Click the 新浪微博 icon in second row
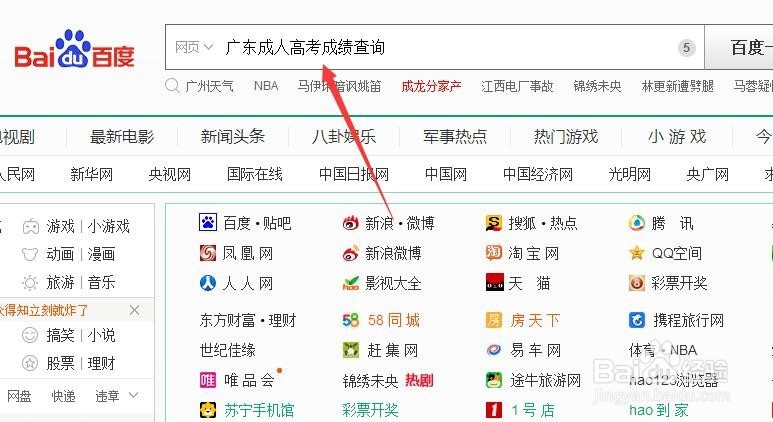The image size is (773, 422). tap(351, 253)
